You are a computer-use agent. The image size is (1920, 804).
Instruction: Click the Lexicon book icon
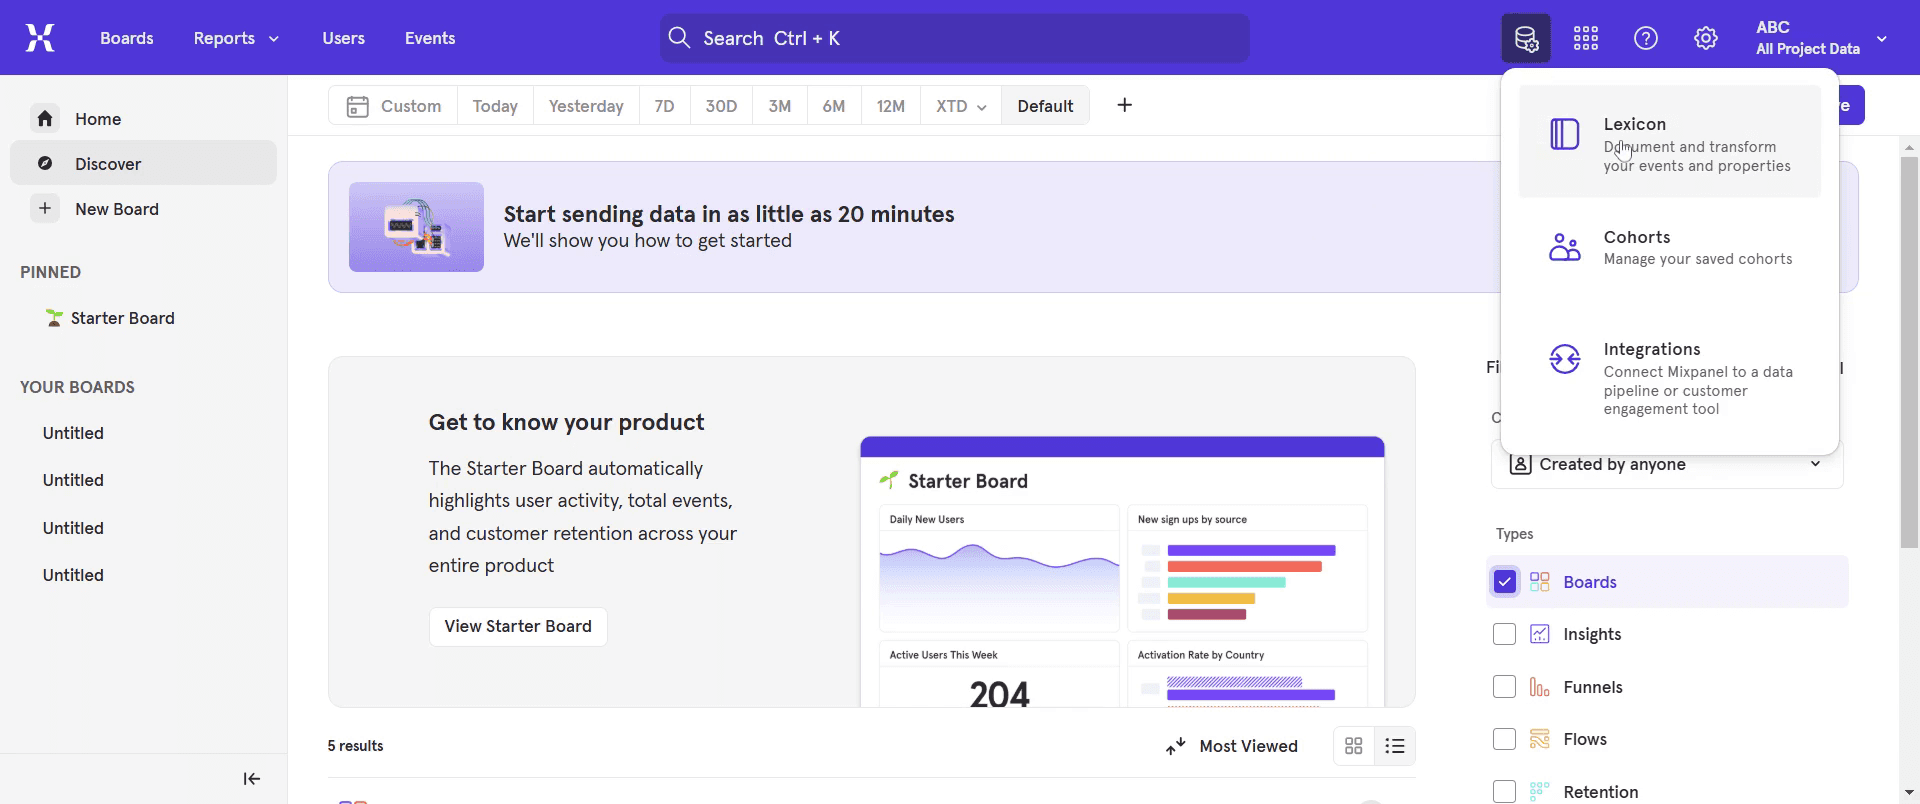[1565, 134]
